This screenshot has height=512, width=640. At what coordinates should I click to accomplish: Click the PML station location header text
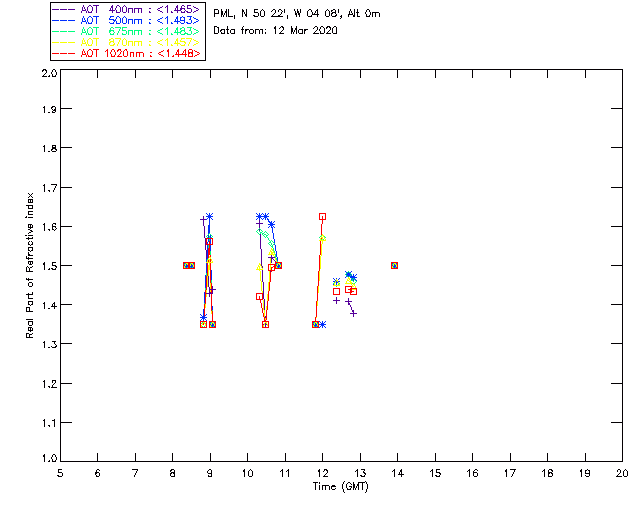[x=297, y=14]
